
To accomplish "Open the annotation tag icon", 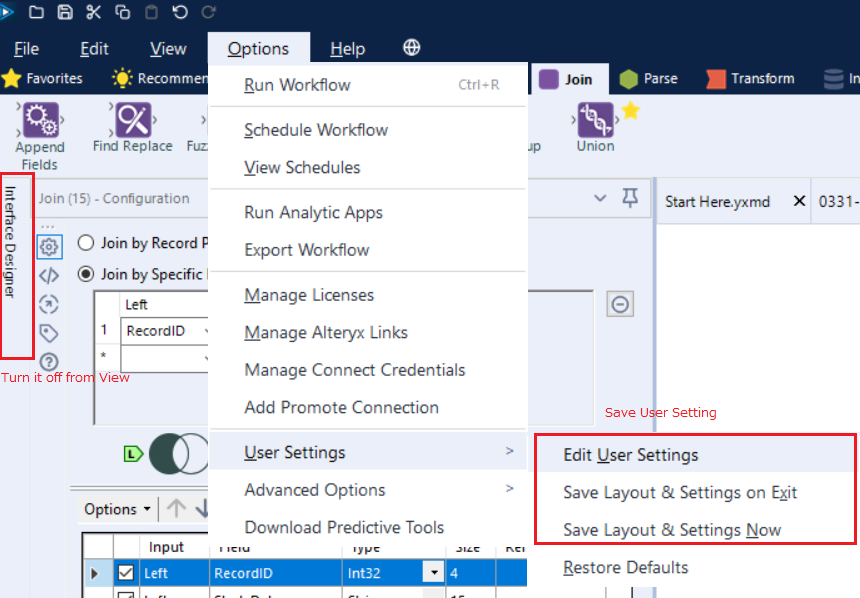I will point(49,333).
